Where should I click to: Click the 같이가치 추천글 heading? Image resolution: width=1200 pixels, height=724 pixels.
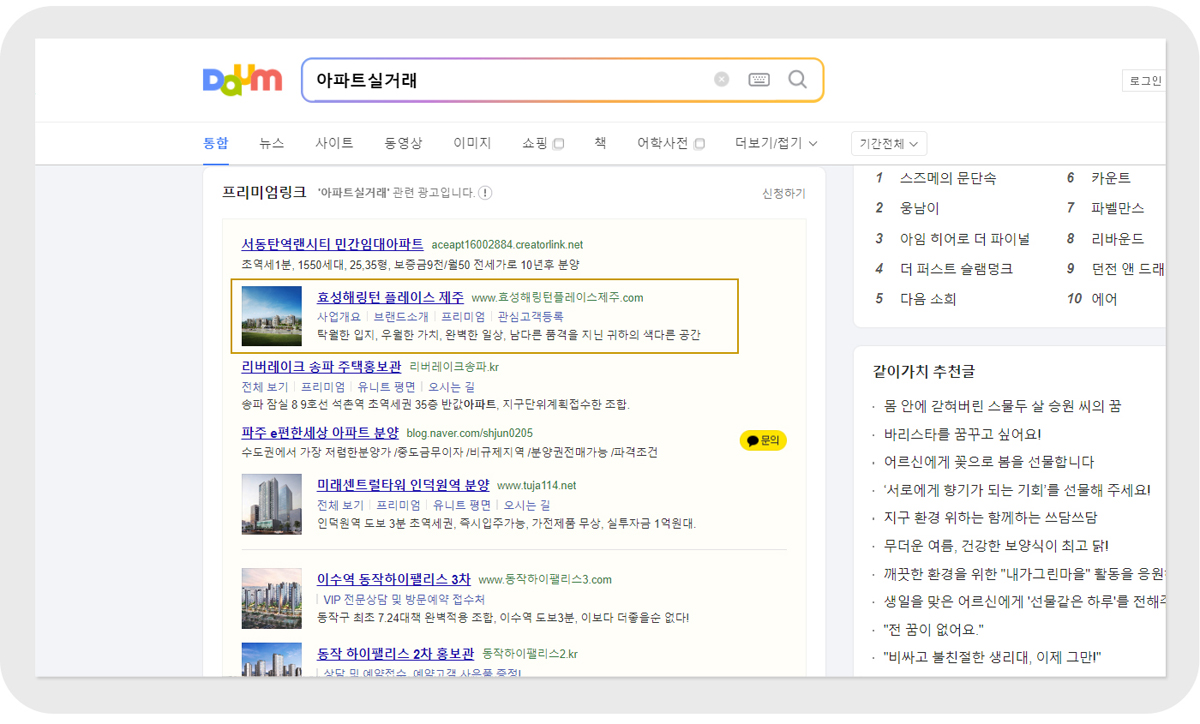coord(924,372)
